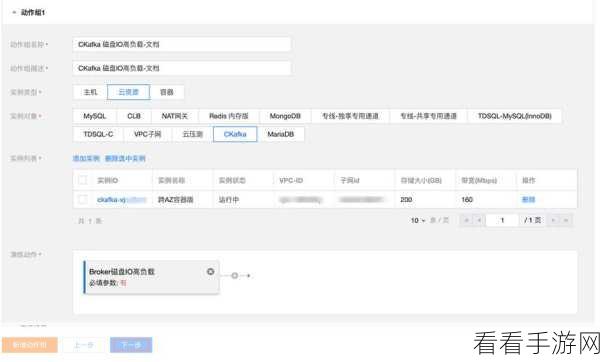The width and height of the screenshot is (600, 362).
Task: Select the 主机 instance type tab
Action: 90,92
